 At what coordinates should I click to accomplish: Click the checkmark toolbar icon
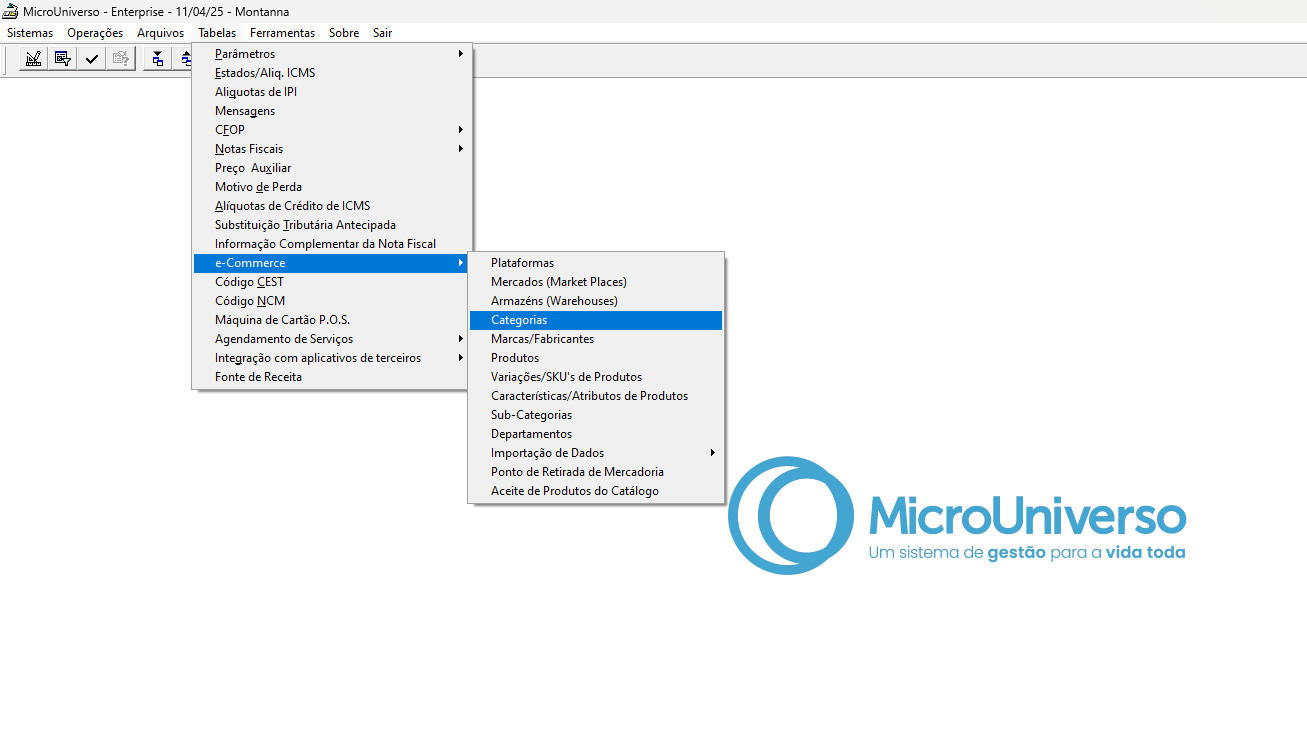pyautogui.click(x=91, y=58)
